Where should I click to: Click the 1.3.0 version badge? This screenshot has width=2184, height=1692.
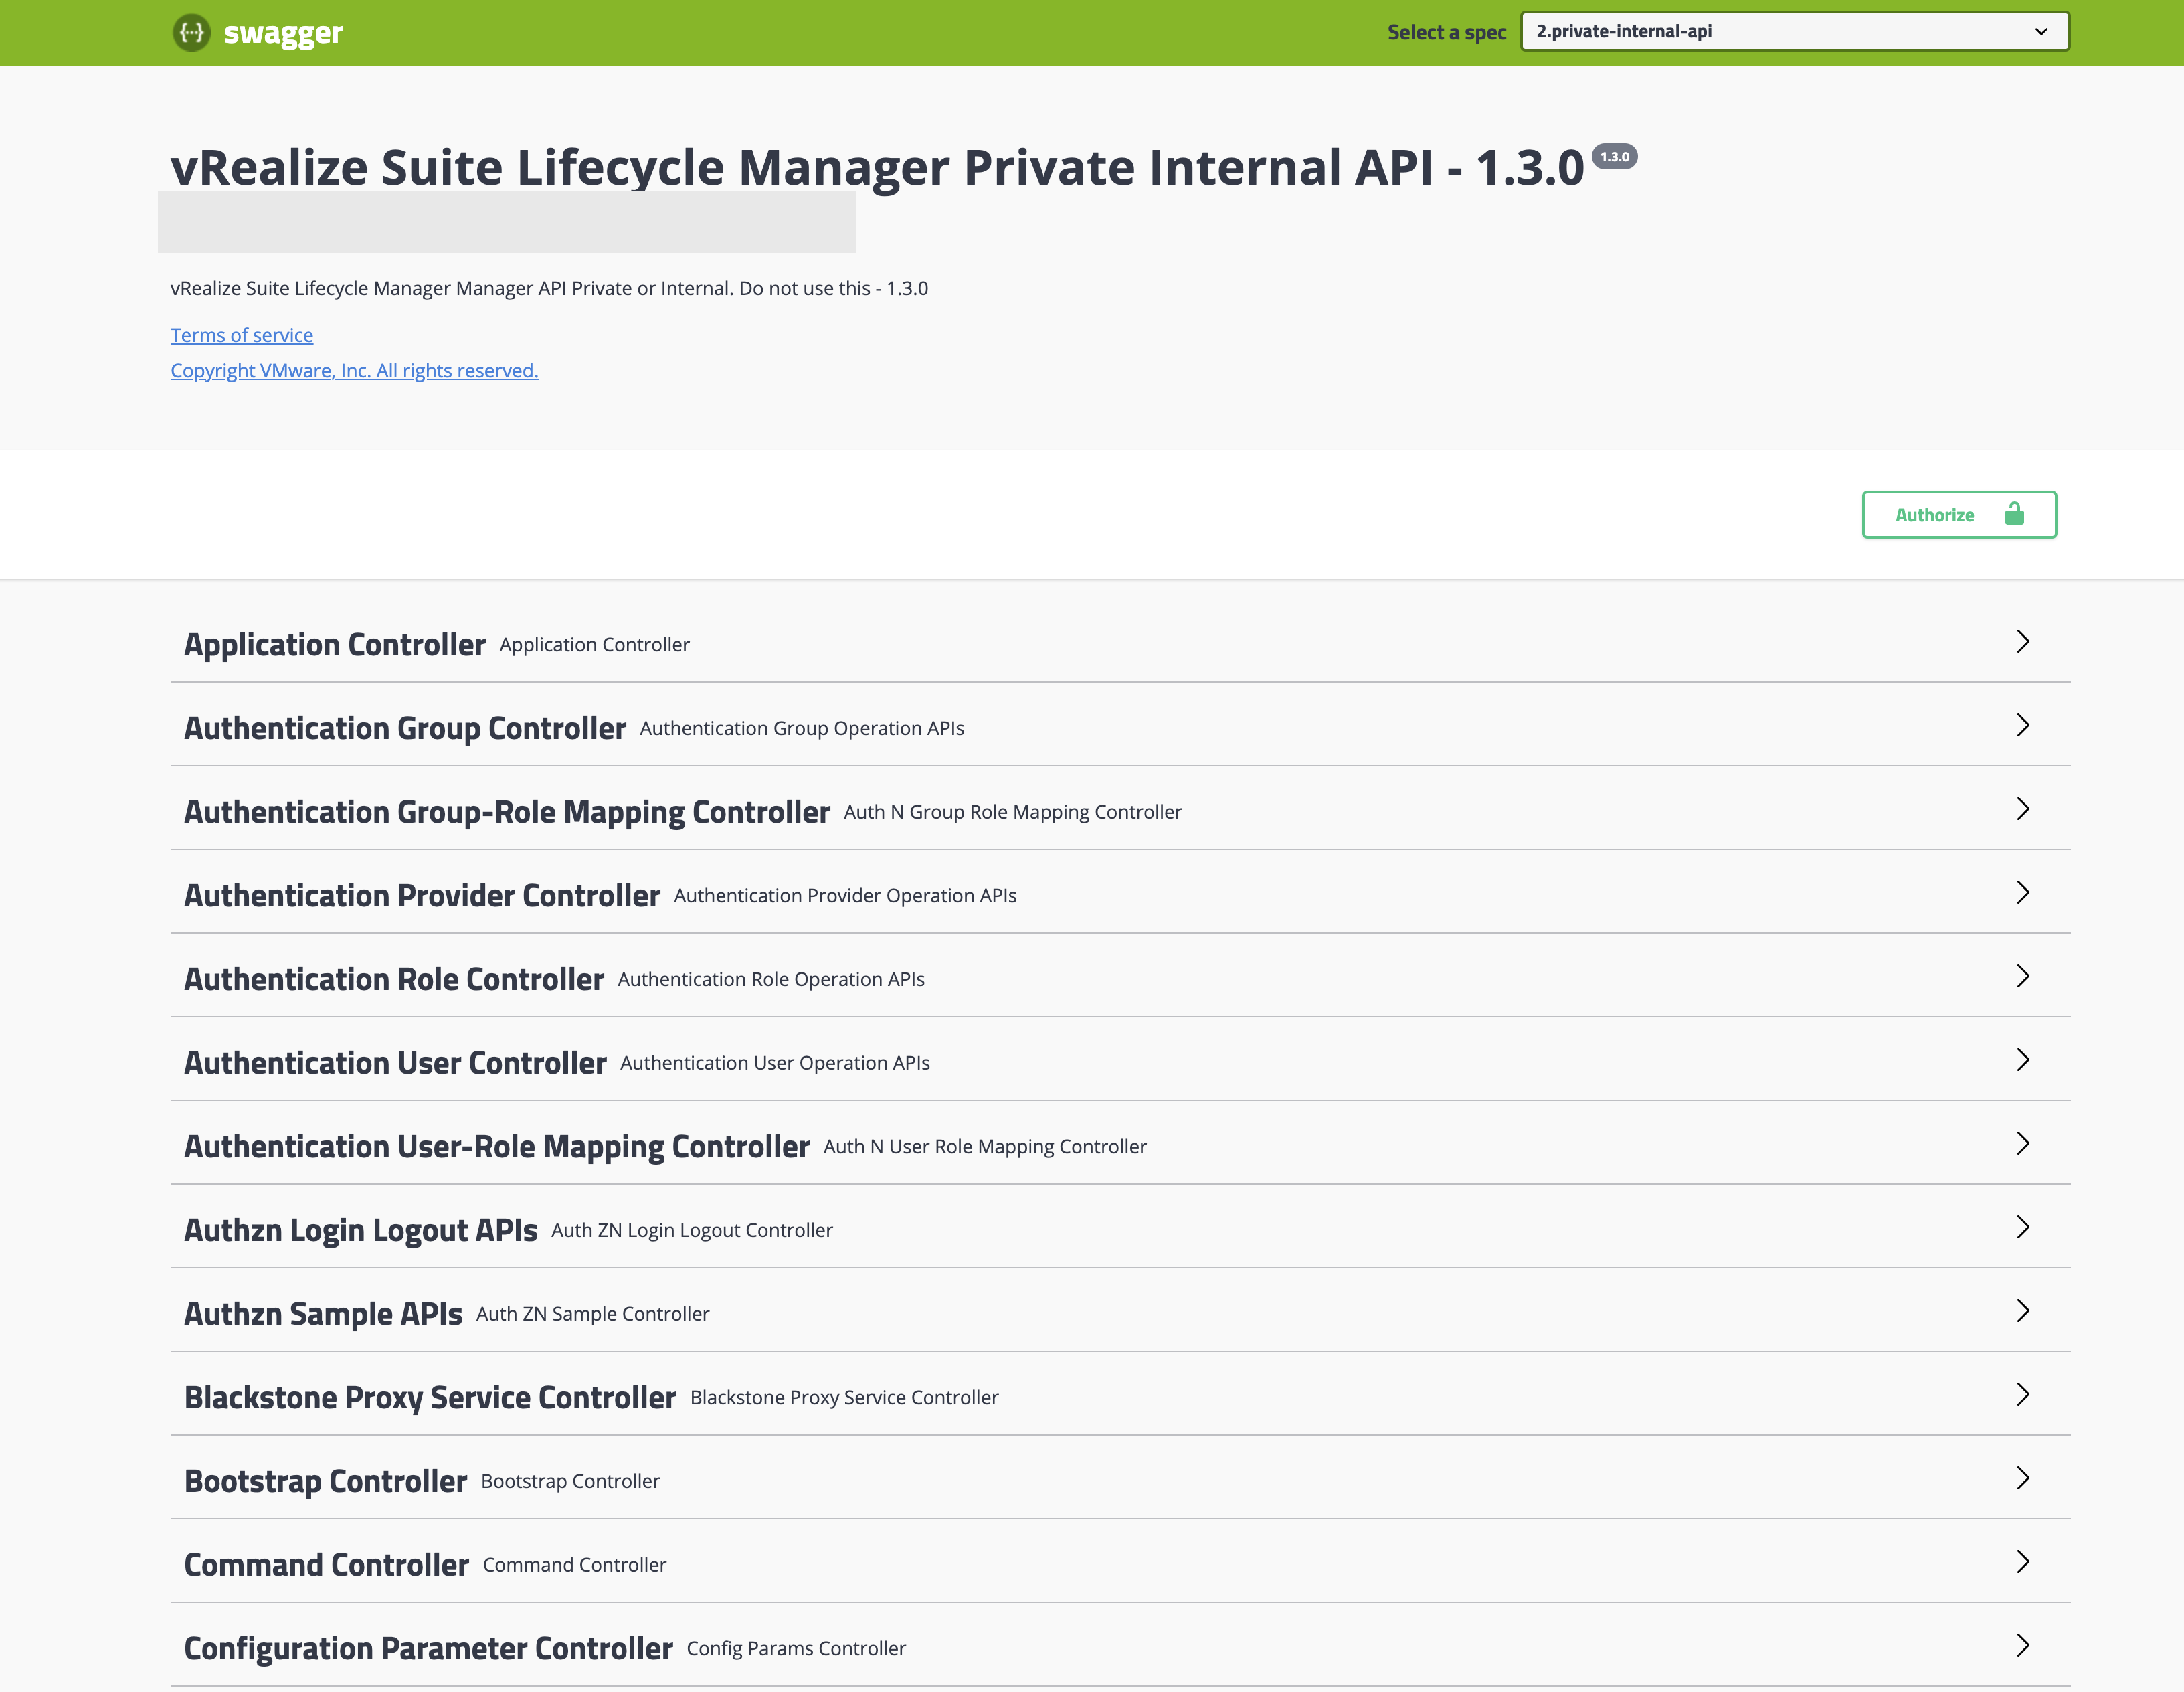tap(1614, 157)
